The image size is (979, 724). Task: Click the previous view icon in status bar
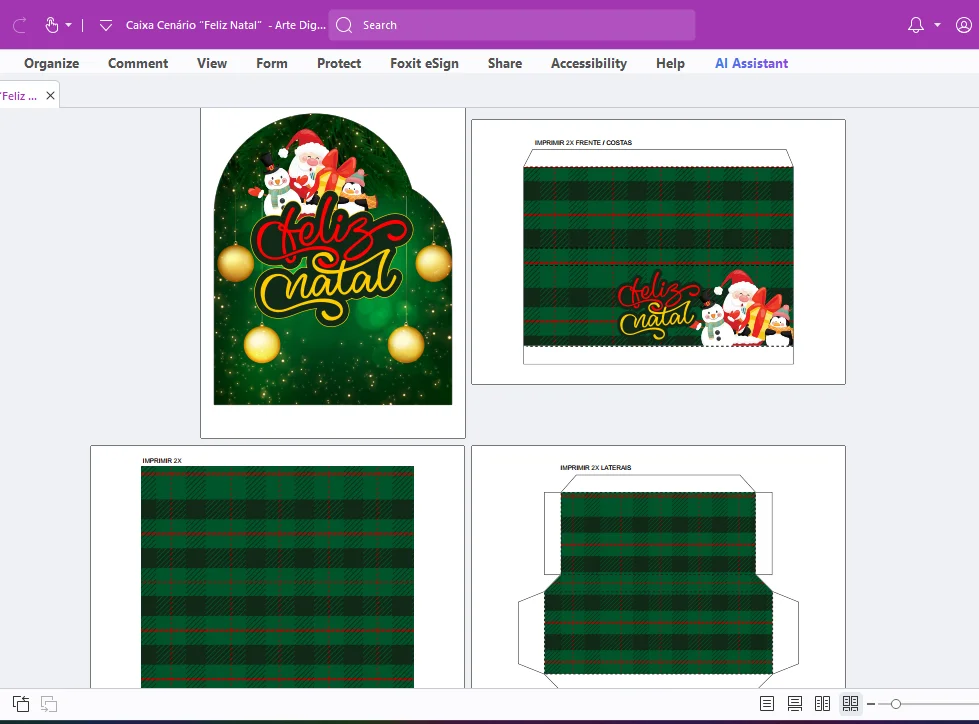coord(21,704)
